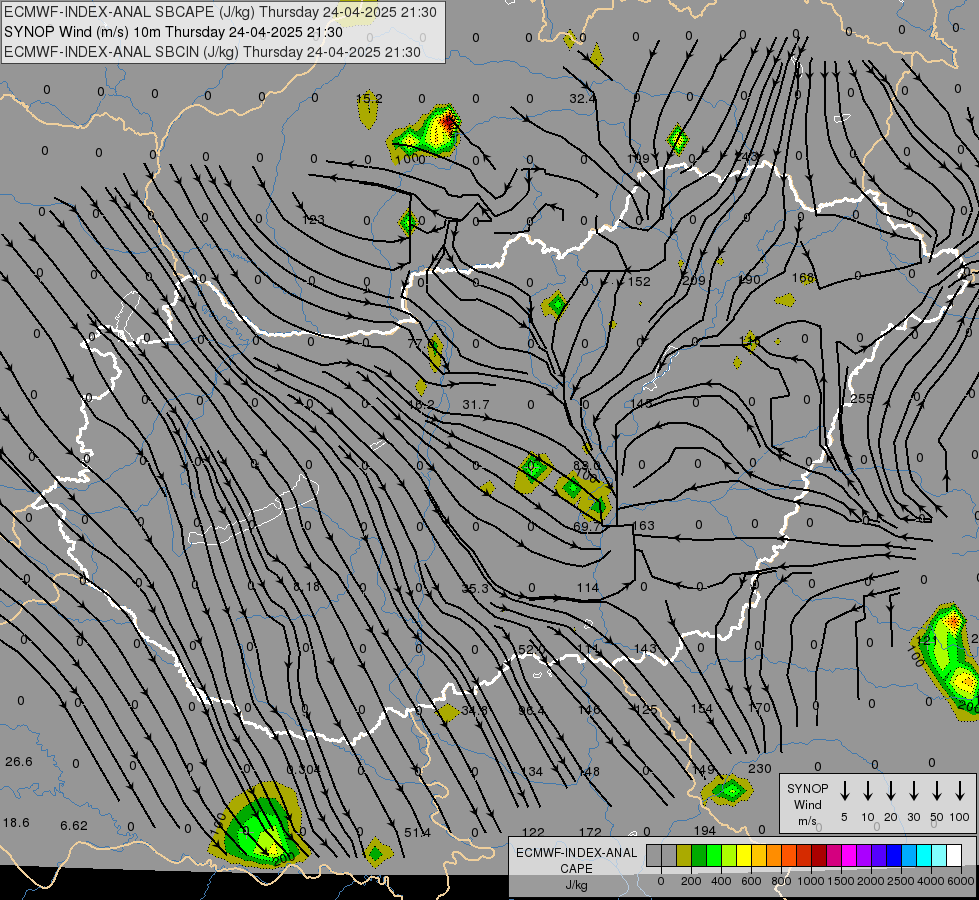Click the 30 m/s wind arrow in legend
The height and width of the screenshot is (900, 979).
(x=914, y=791)
